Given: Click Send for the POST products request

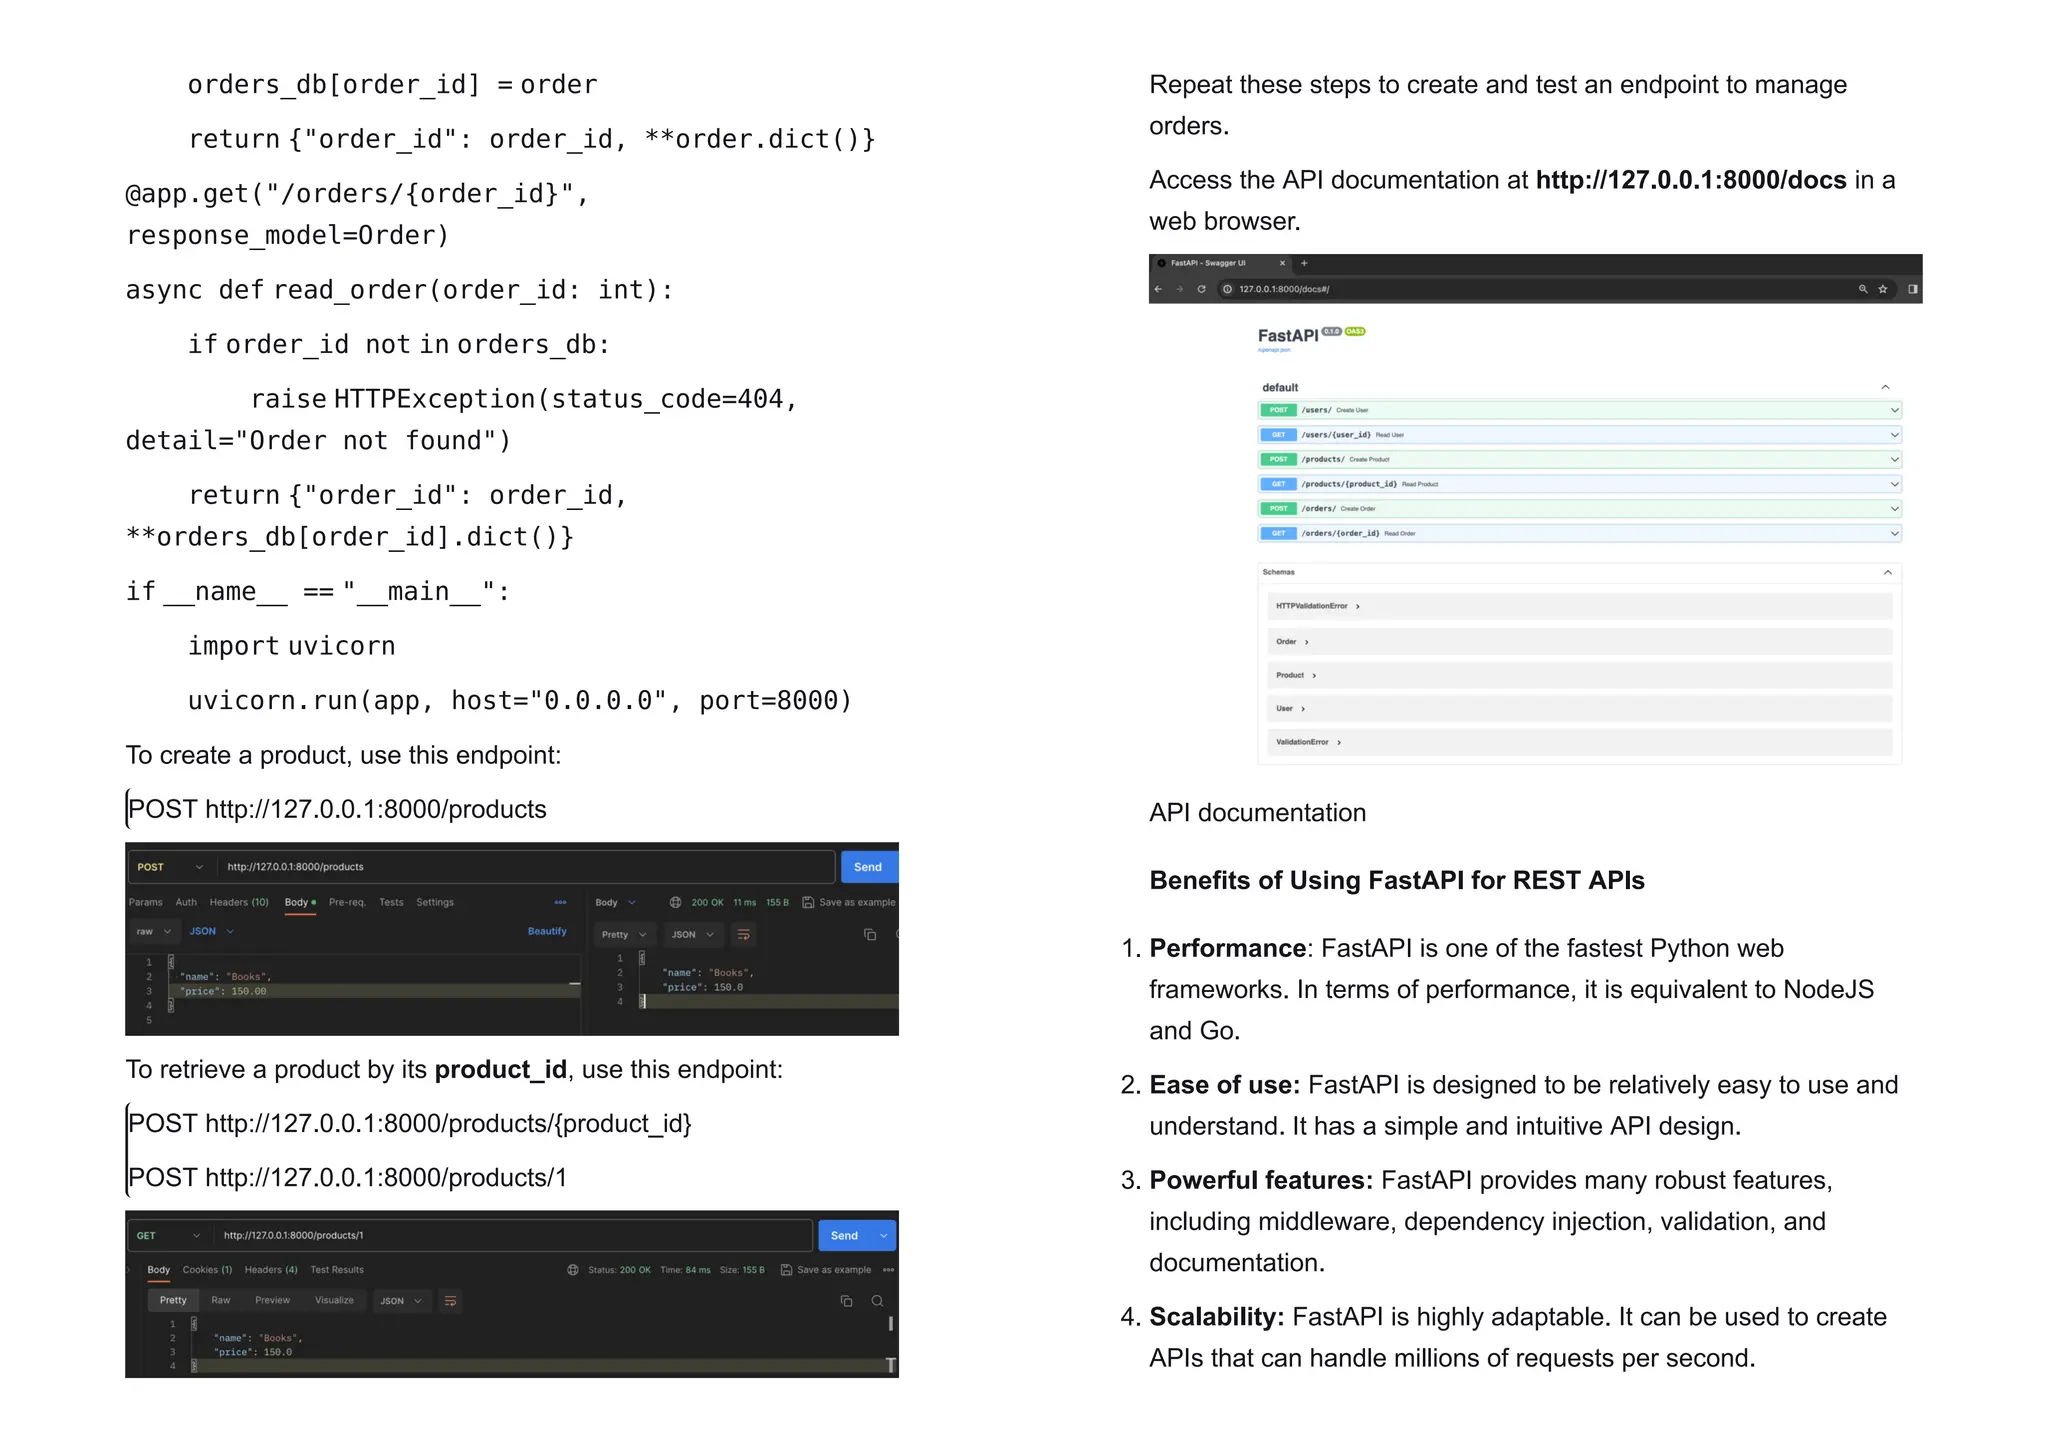Looking at the screenshot, I should [x=868, y=867].
